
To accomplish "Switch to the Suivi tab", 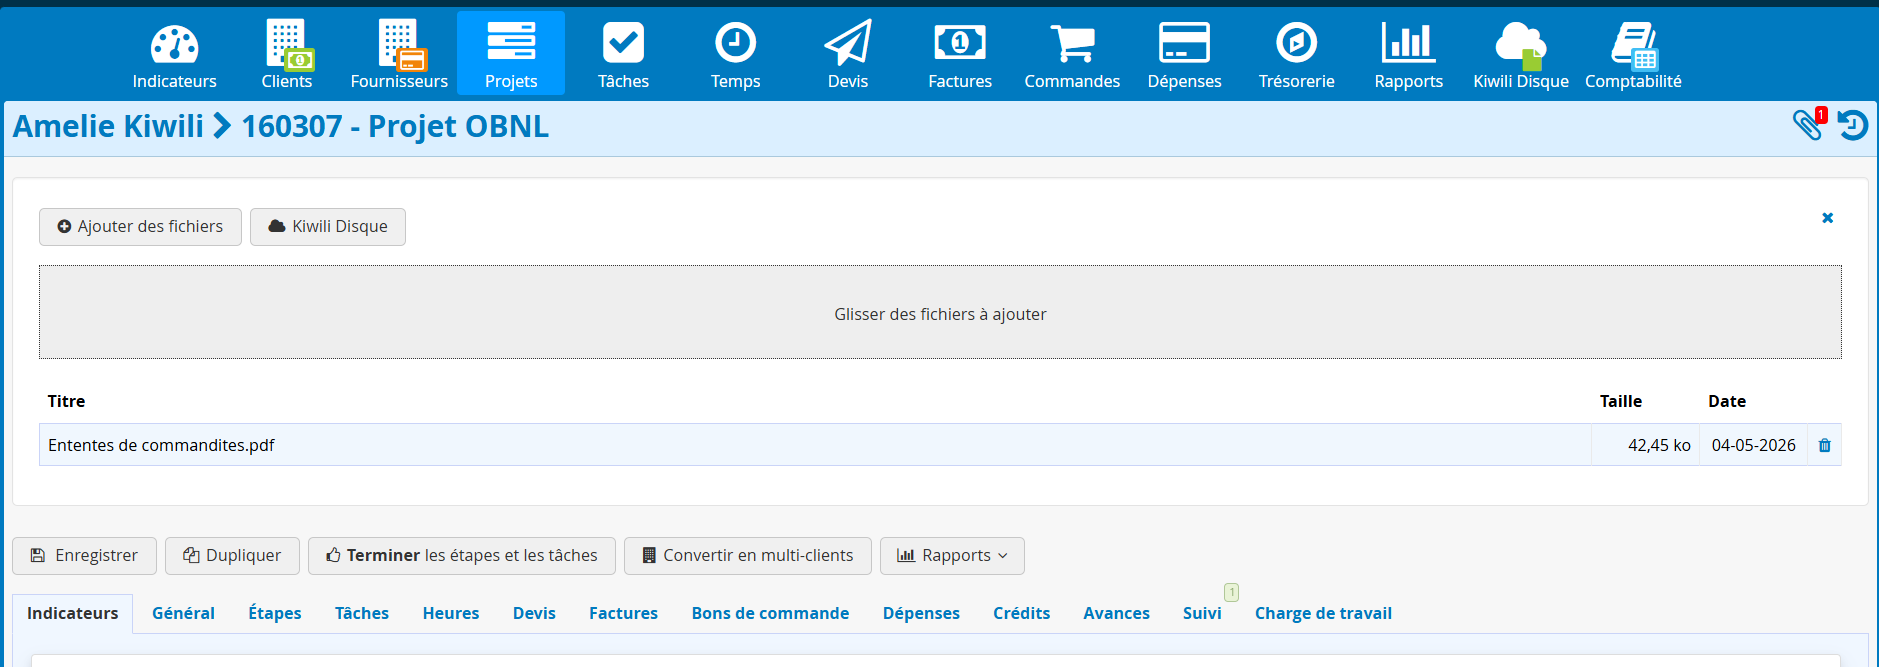I will (1202, 613).
